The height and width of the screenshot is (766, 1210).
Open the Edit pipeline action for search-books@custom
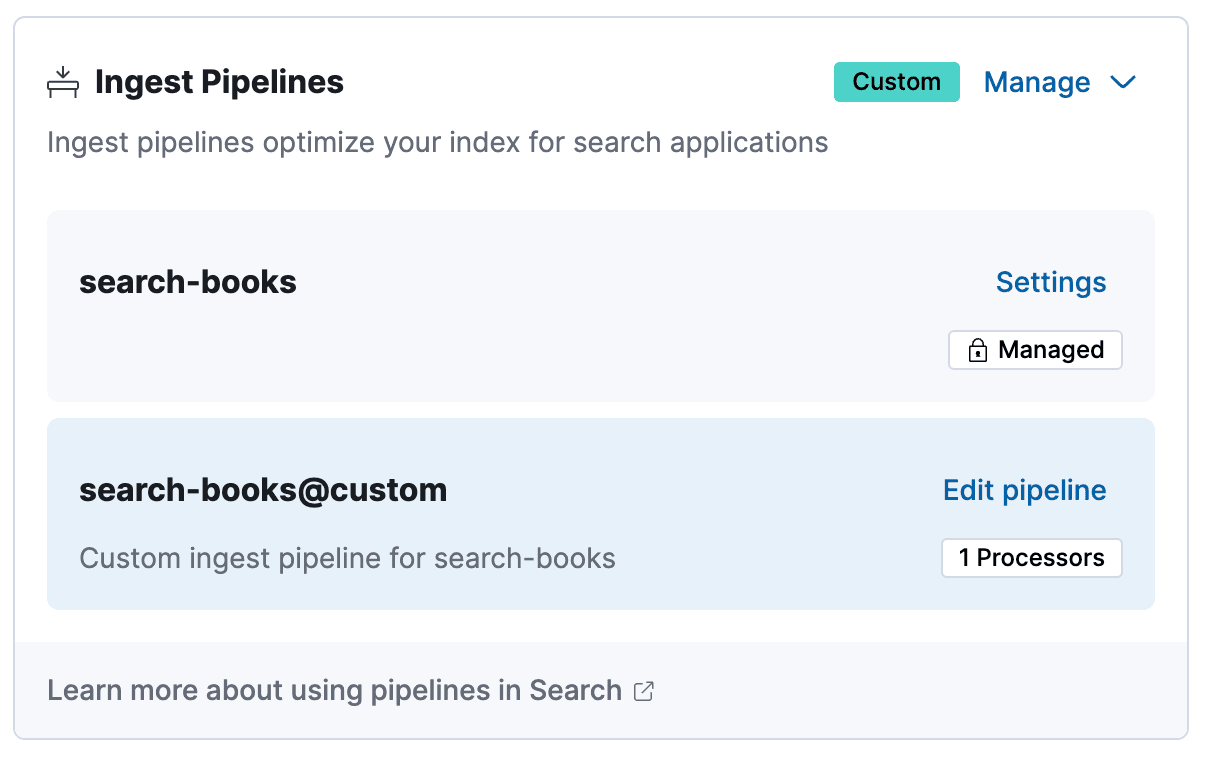pyautogui.click(x=1024, y=490)
